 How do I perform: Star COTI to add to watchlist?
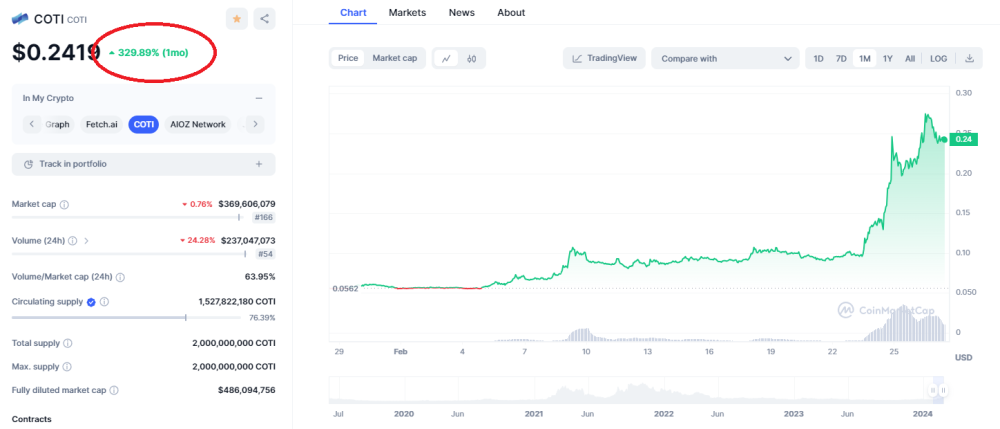[237, 18]
